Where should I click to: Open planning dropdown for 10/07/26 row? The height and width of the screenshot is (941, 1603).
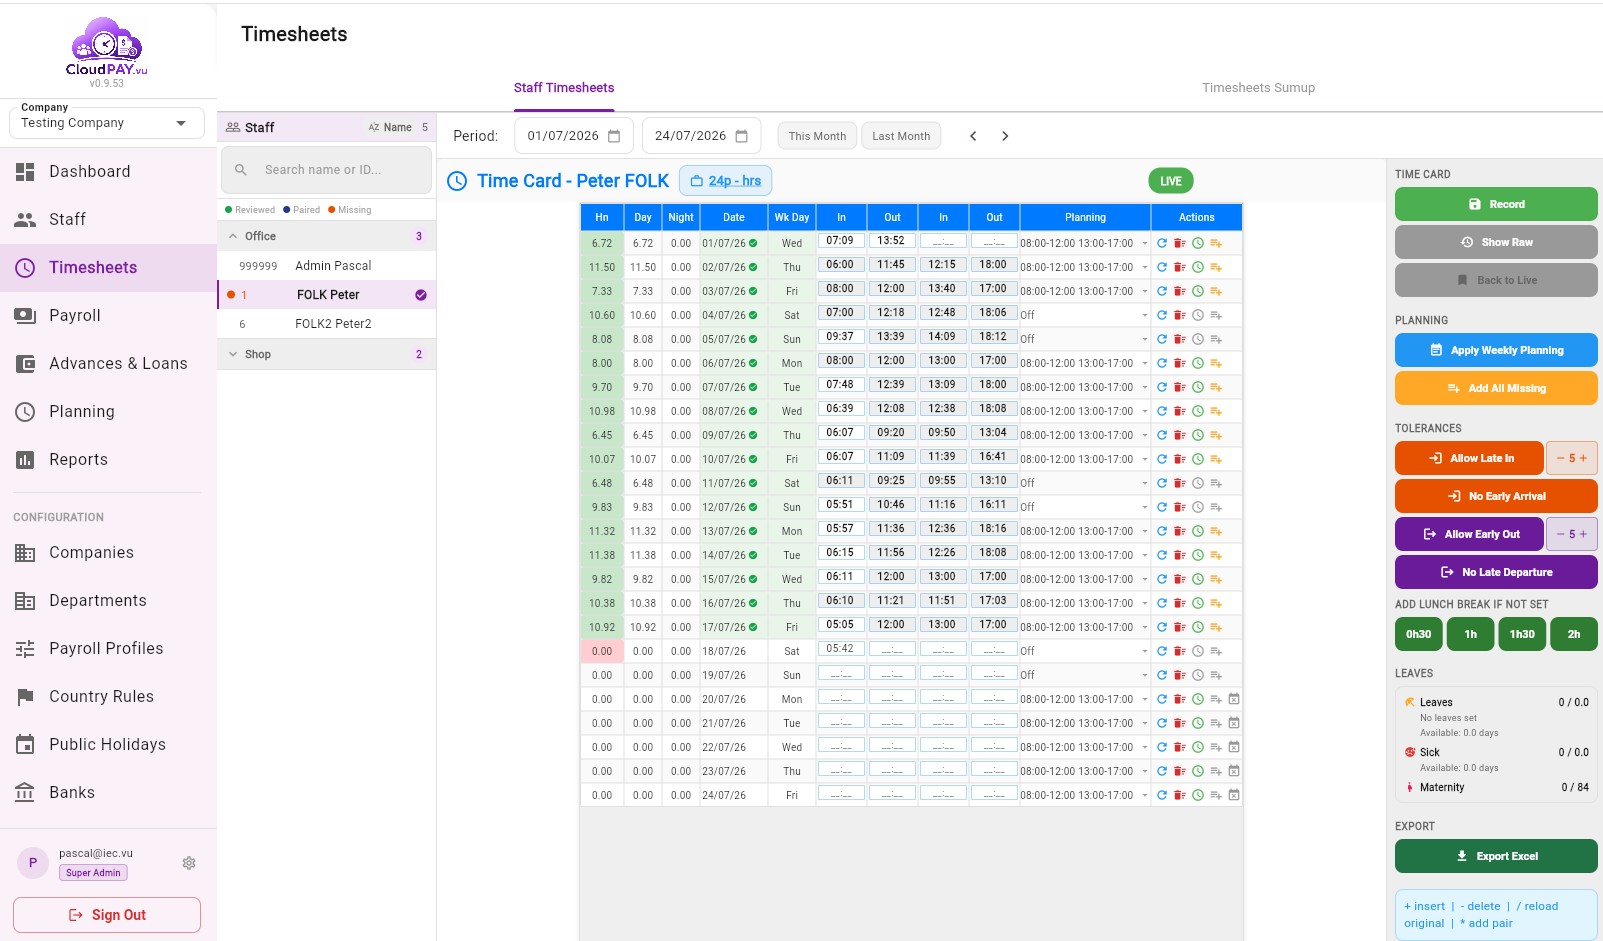tap(1145, 459)
